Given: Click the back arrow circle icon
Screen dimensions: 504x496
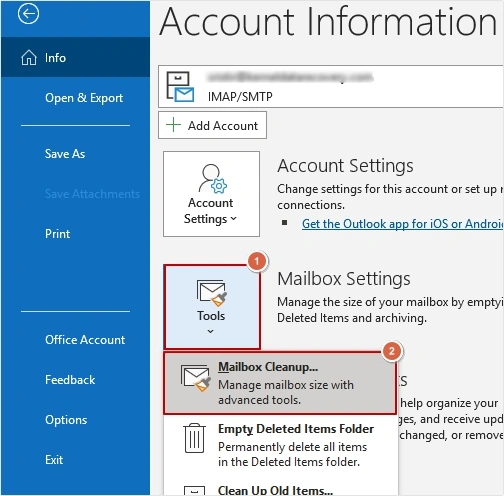Looking at the screenshot, I should coord(28,14).
